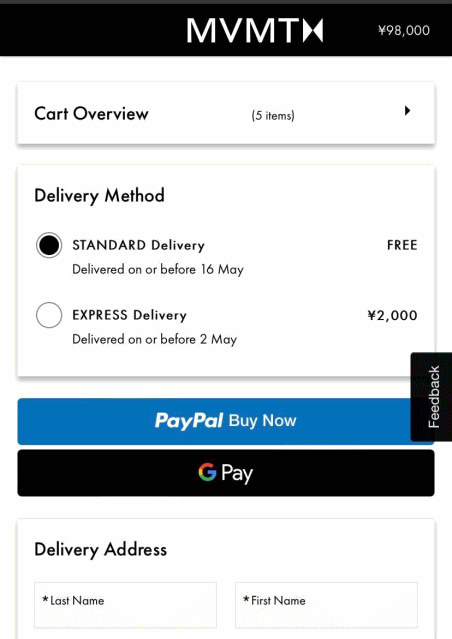Click the Delivery Address heading

(x=101, y=550)
